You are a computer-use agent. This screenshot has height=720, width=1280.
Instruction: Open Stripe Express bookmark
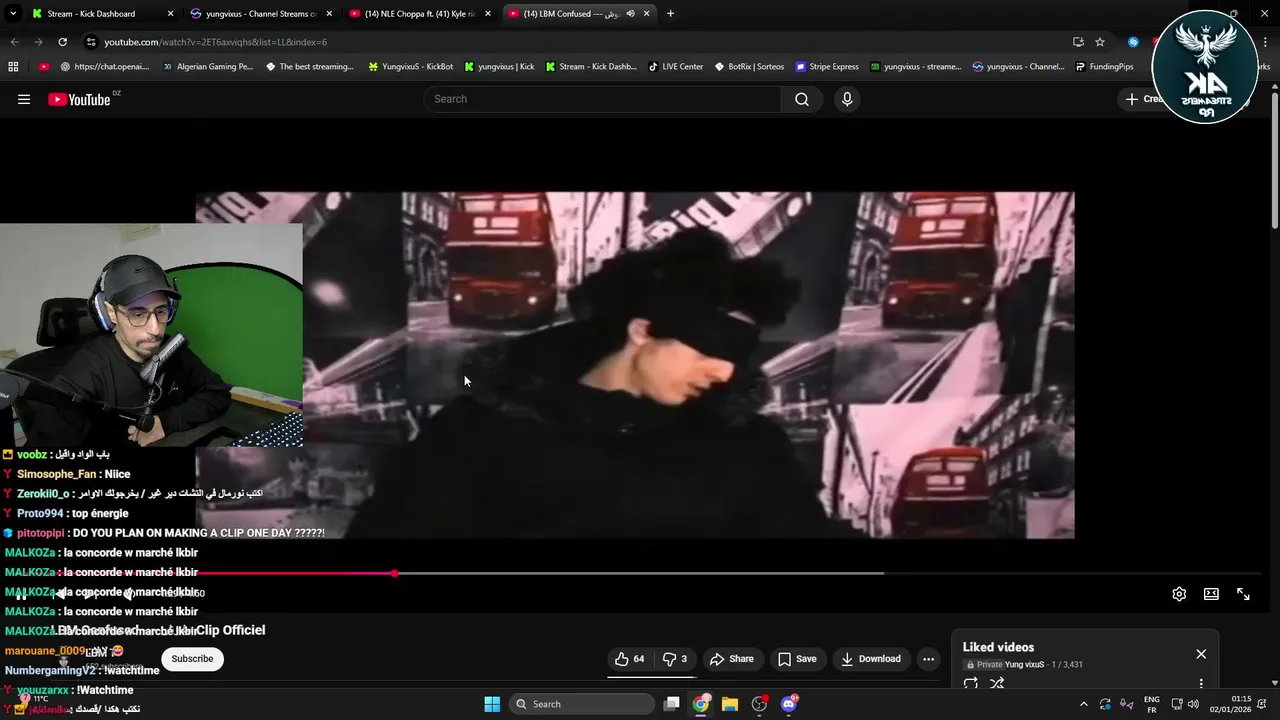827,67
